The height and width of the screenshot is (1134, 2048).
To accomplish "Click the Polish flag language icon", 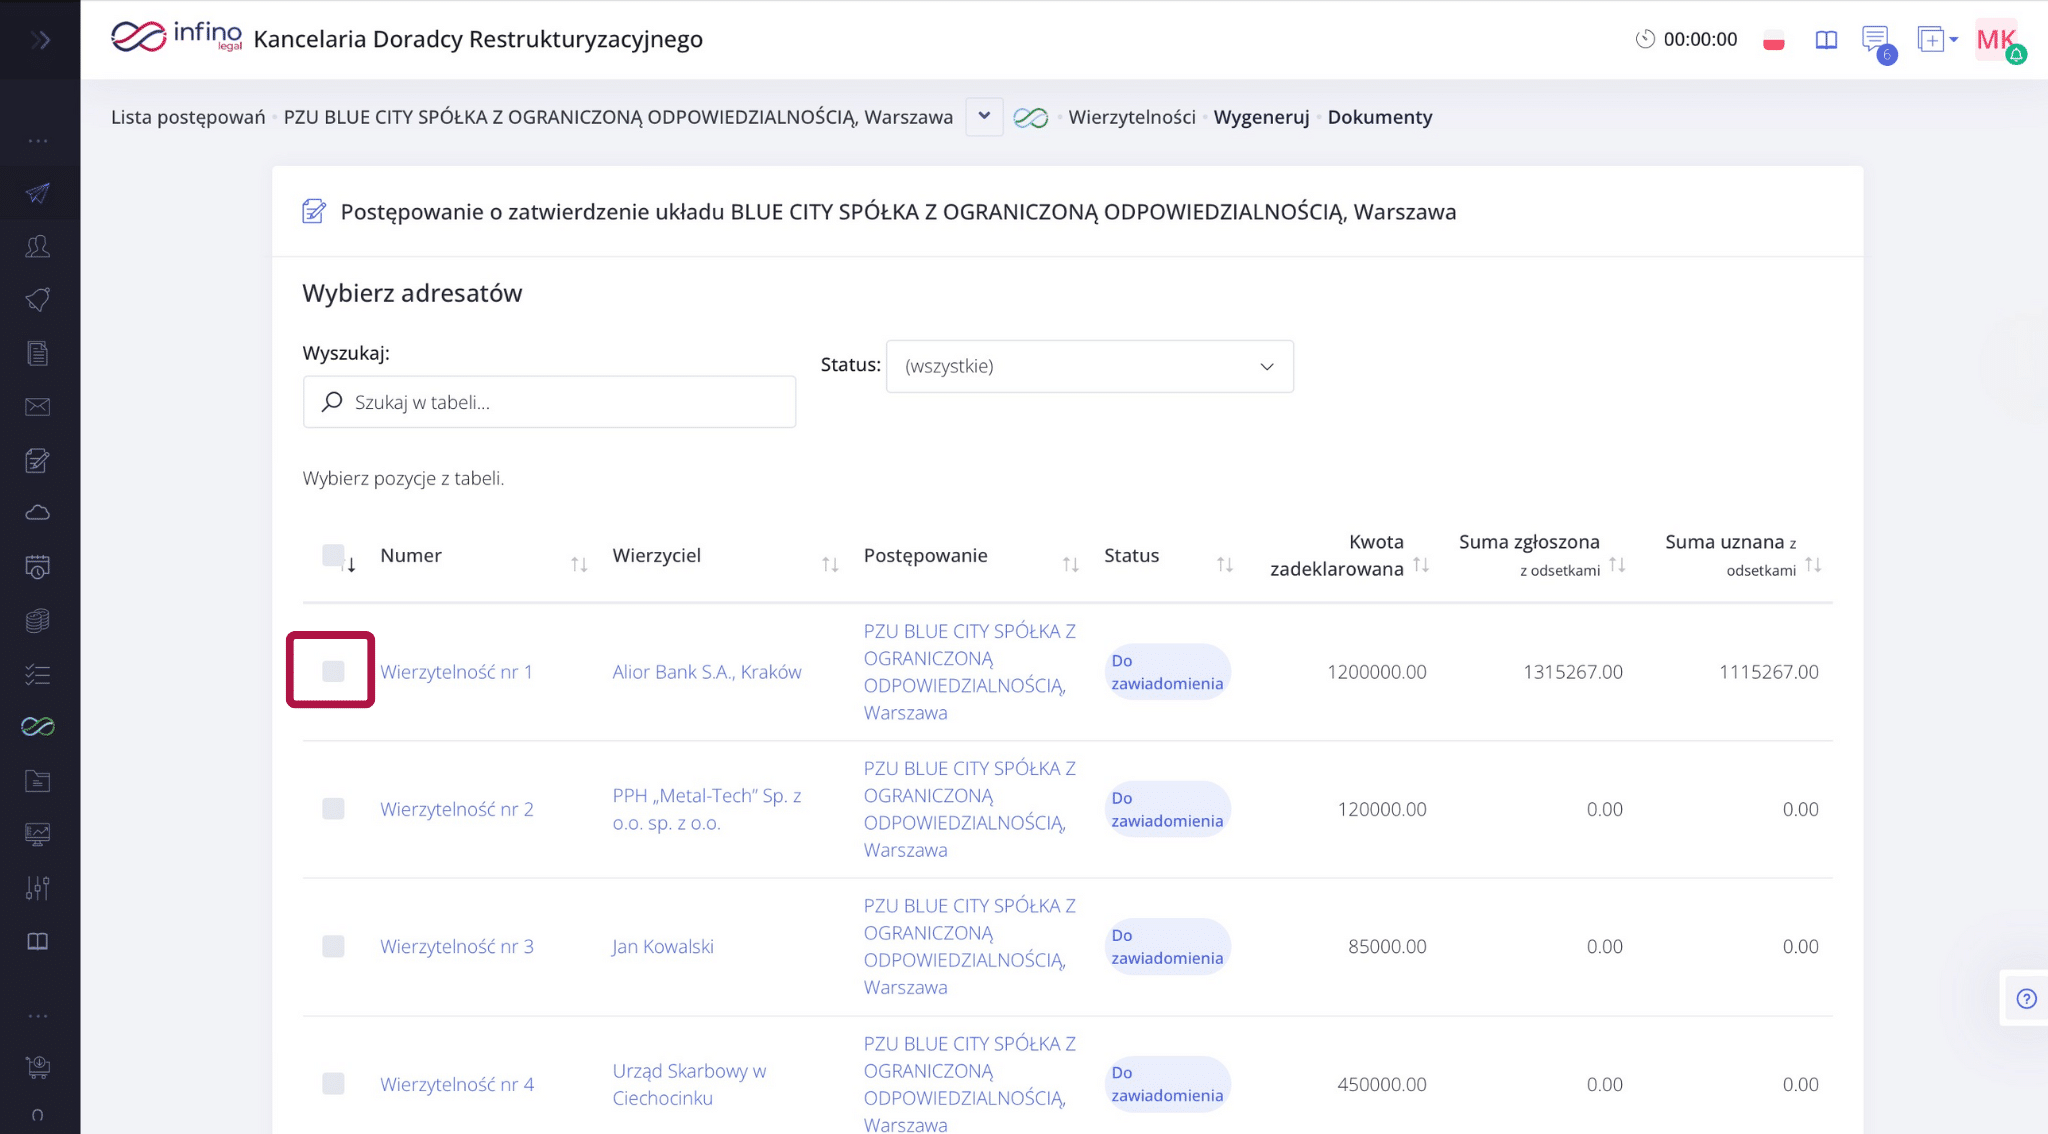I will (1774, 41).
